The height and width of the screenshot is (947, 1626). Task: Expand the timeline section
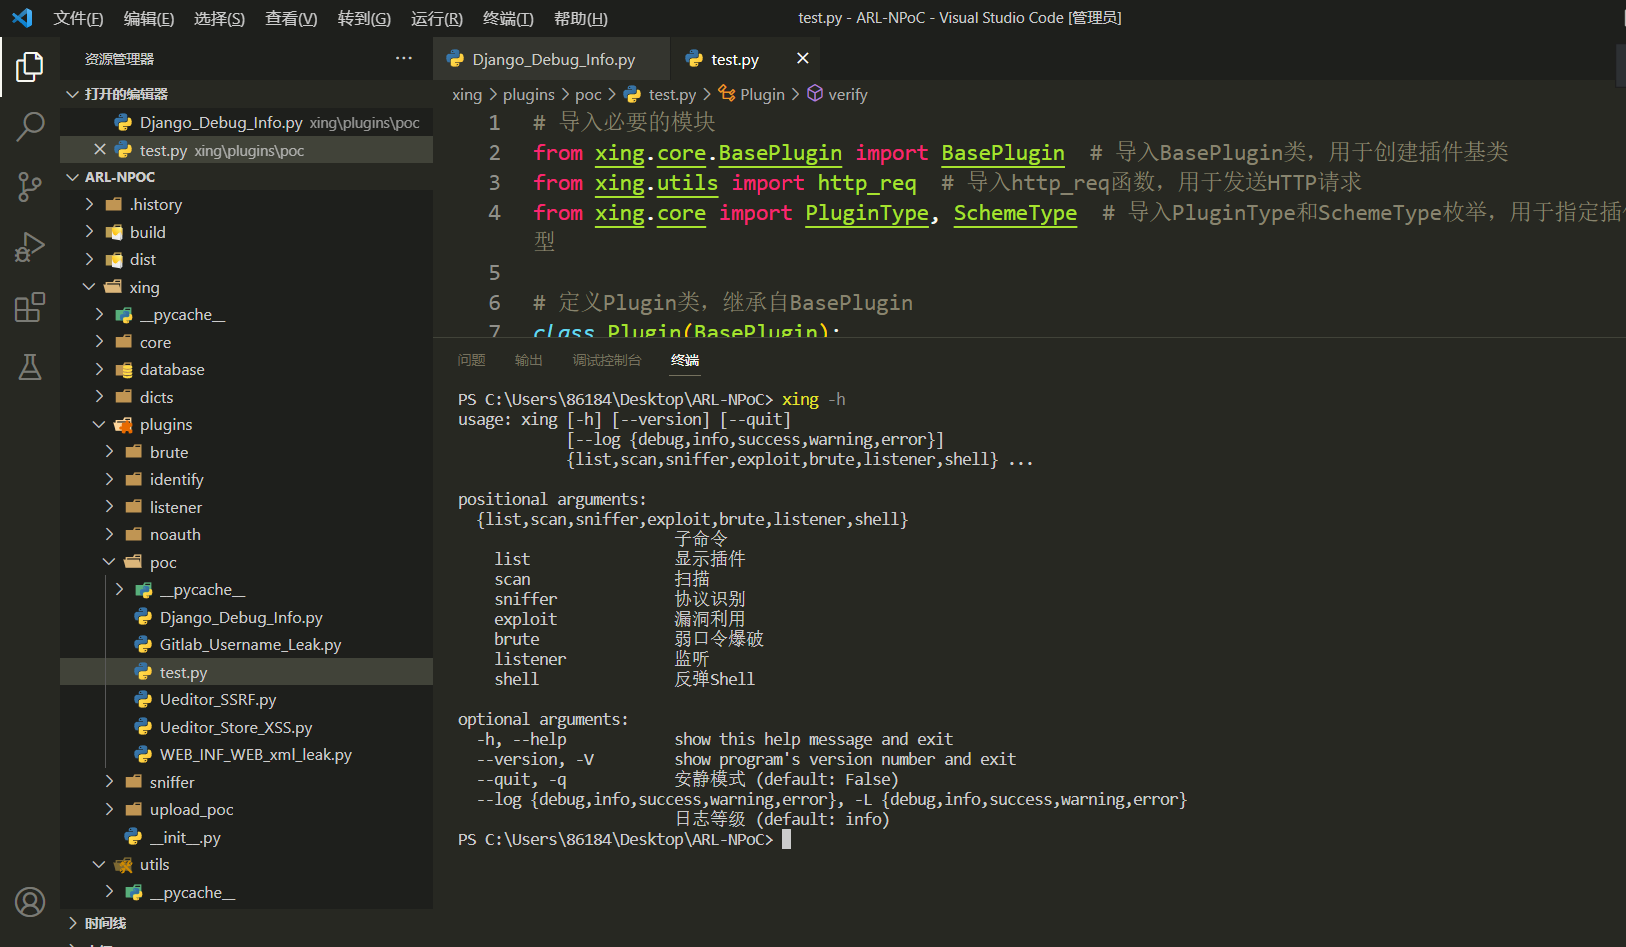pyautogui.click(x=72, y=922)
